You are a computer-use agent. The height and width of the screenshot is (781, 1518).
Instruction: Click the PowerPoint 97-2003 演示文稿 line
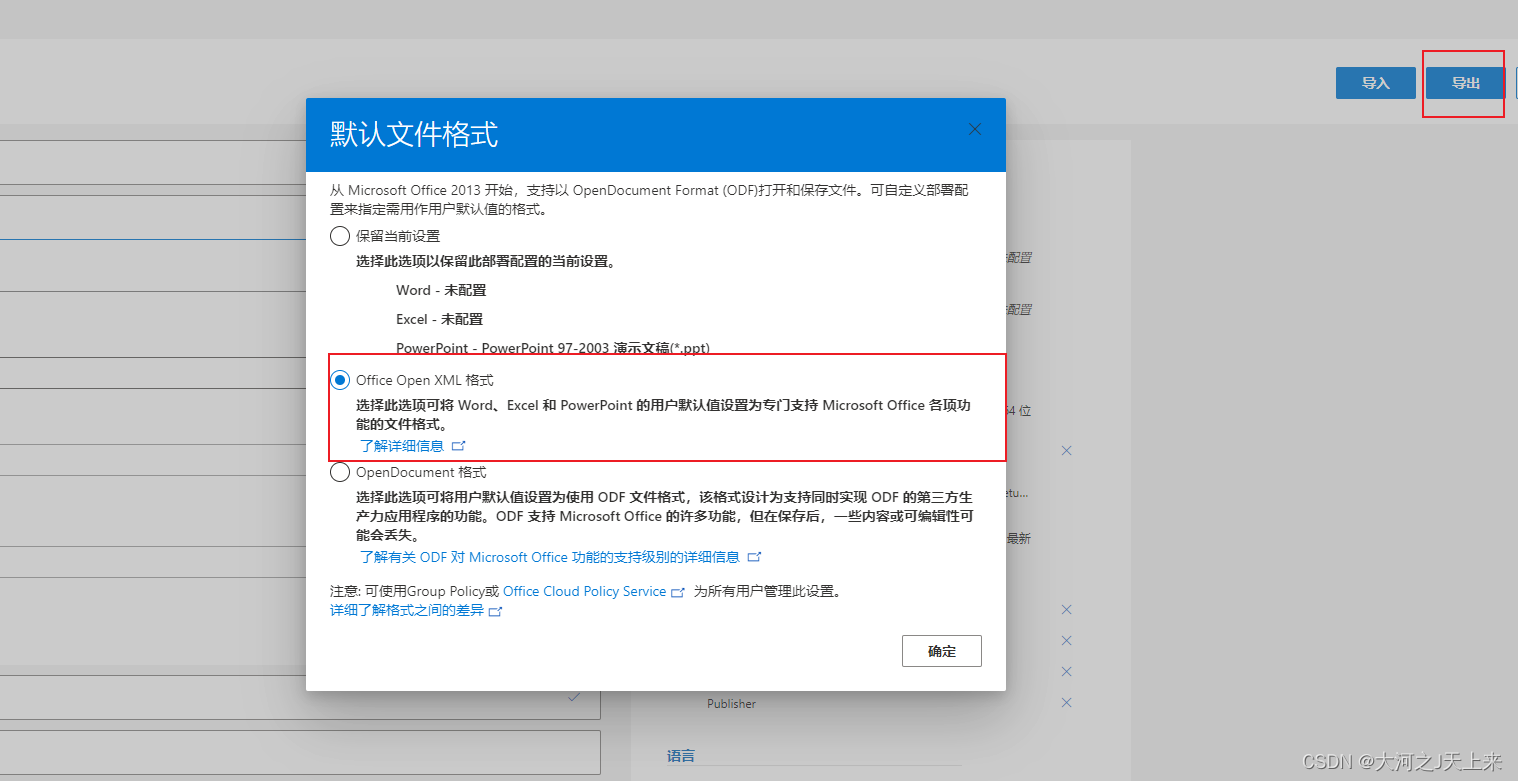553,348
